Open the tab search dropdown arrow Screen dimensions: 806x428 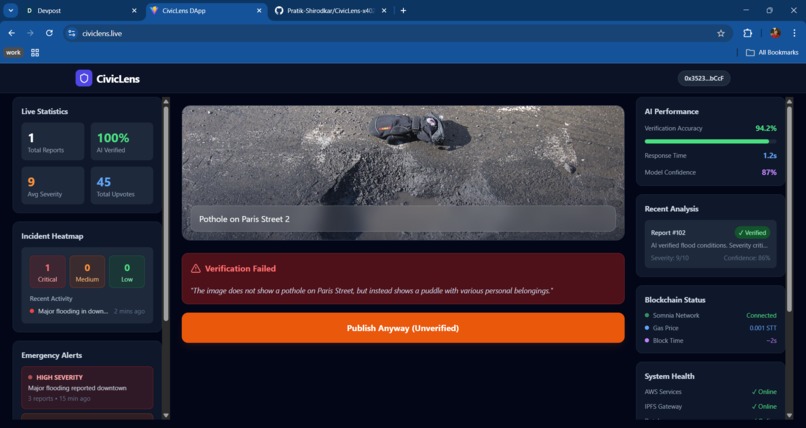(x=10, y=10)
